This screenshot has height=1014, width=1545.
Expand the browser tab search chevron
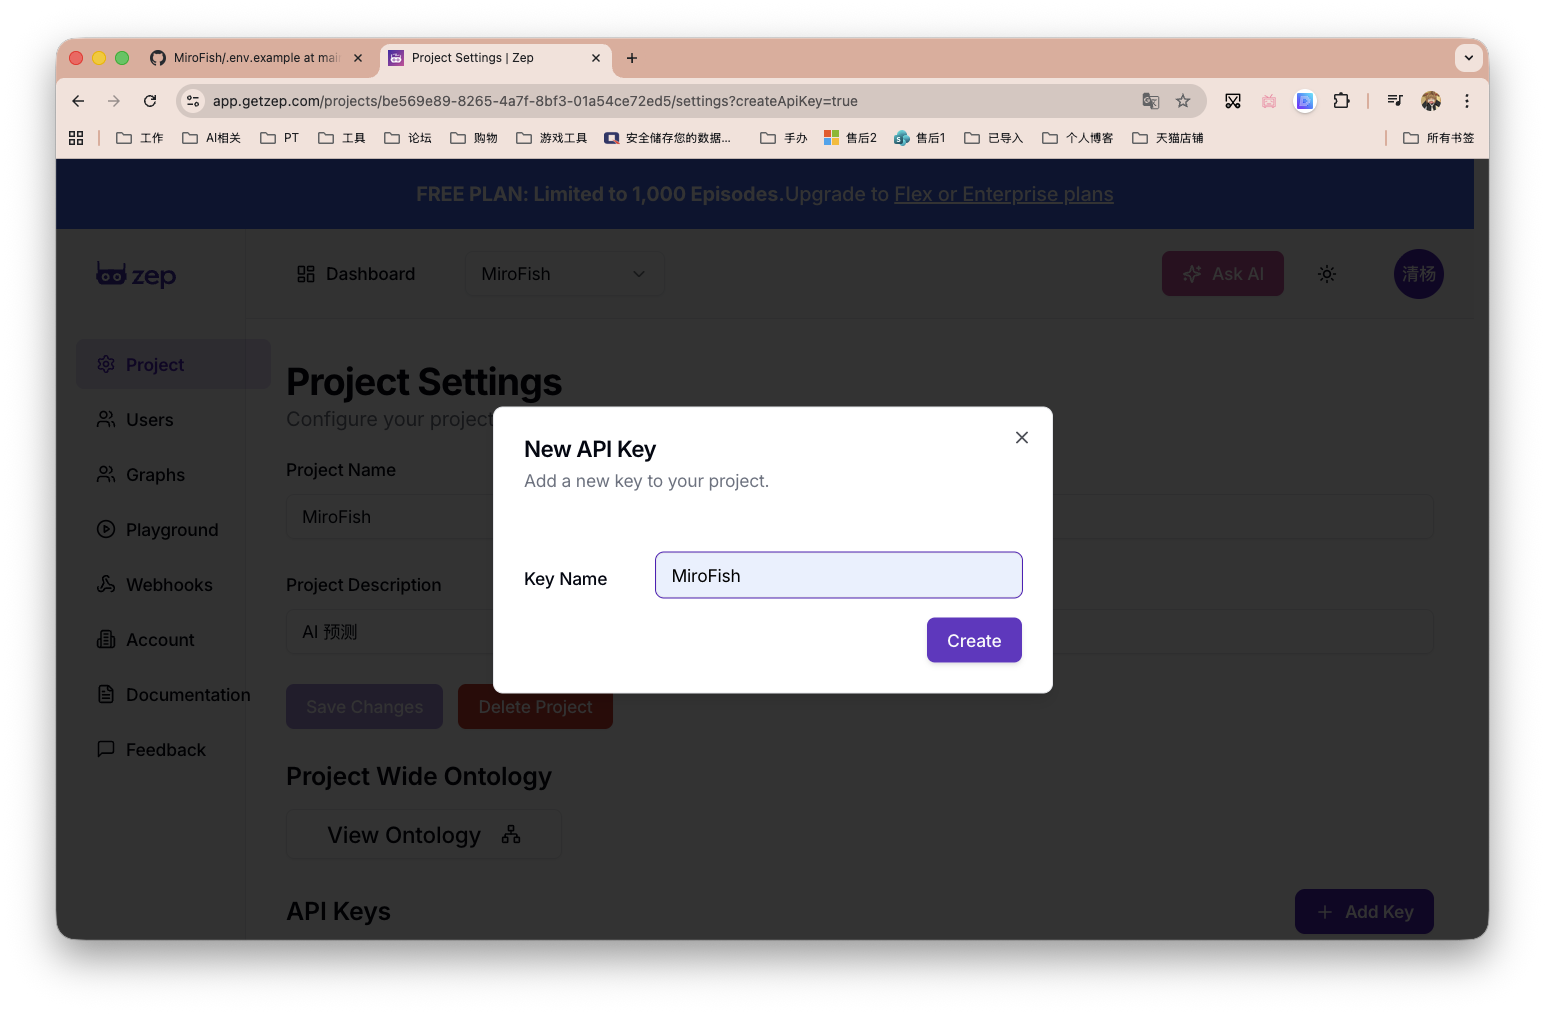pyautogui.click(x=1468, y=58)
